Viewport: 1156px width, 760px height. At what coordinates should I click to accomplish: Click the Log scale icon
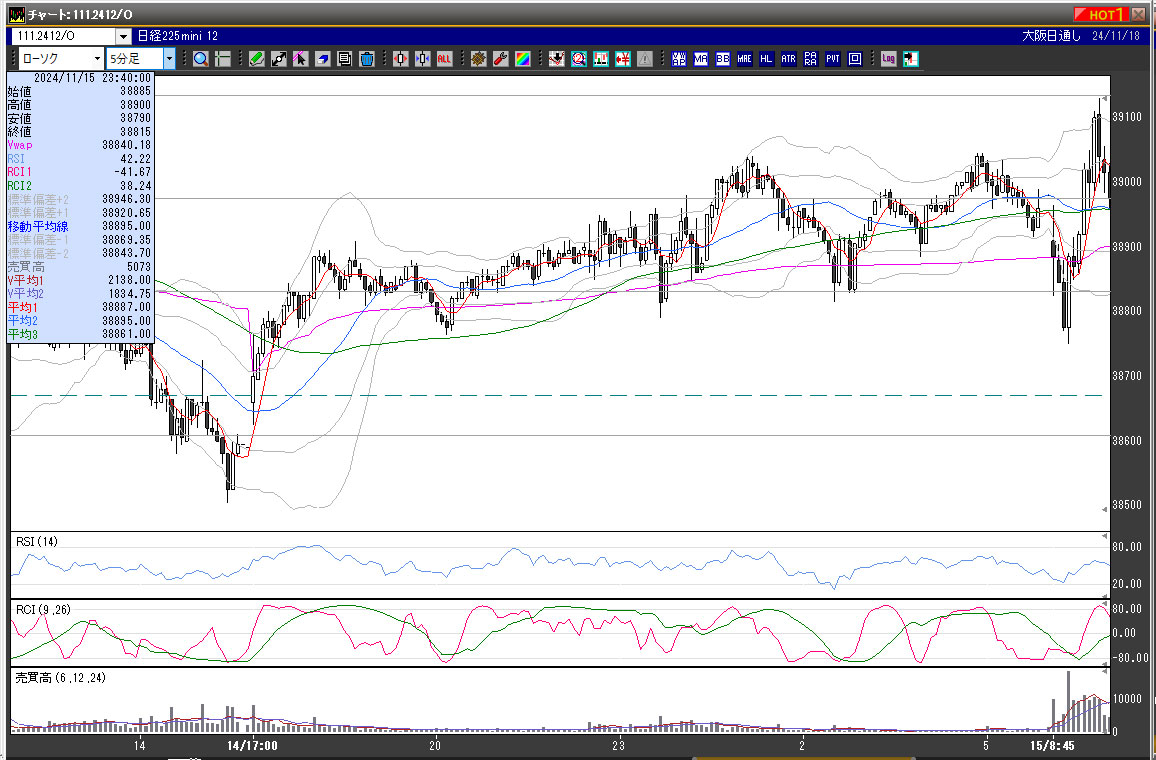coord(888,59)
